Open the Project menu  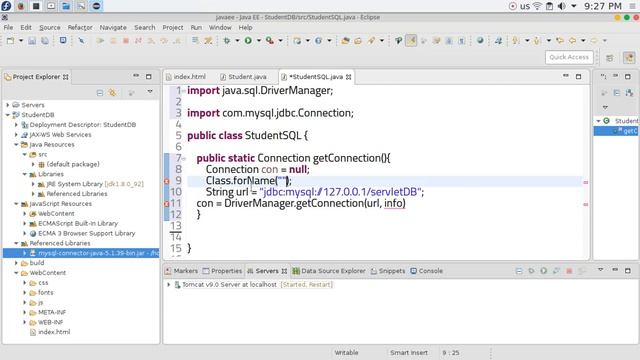point(173,27)
